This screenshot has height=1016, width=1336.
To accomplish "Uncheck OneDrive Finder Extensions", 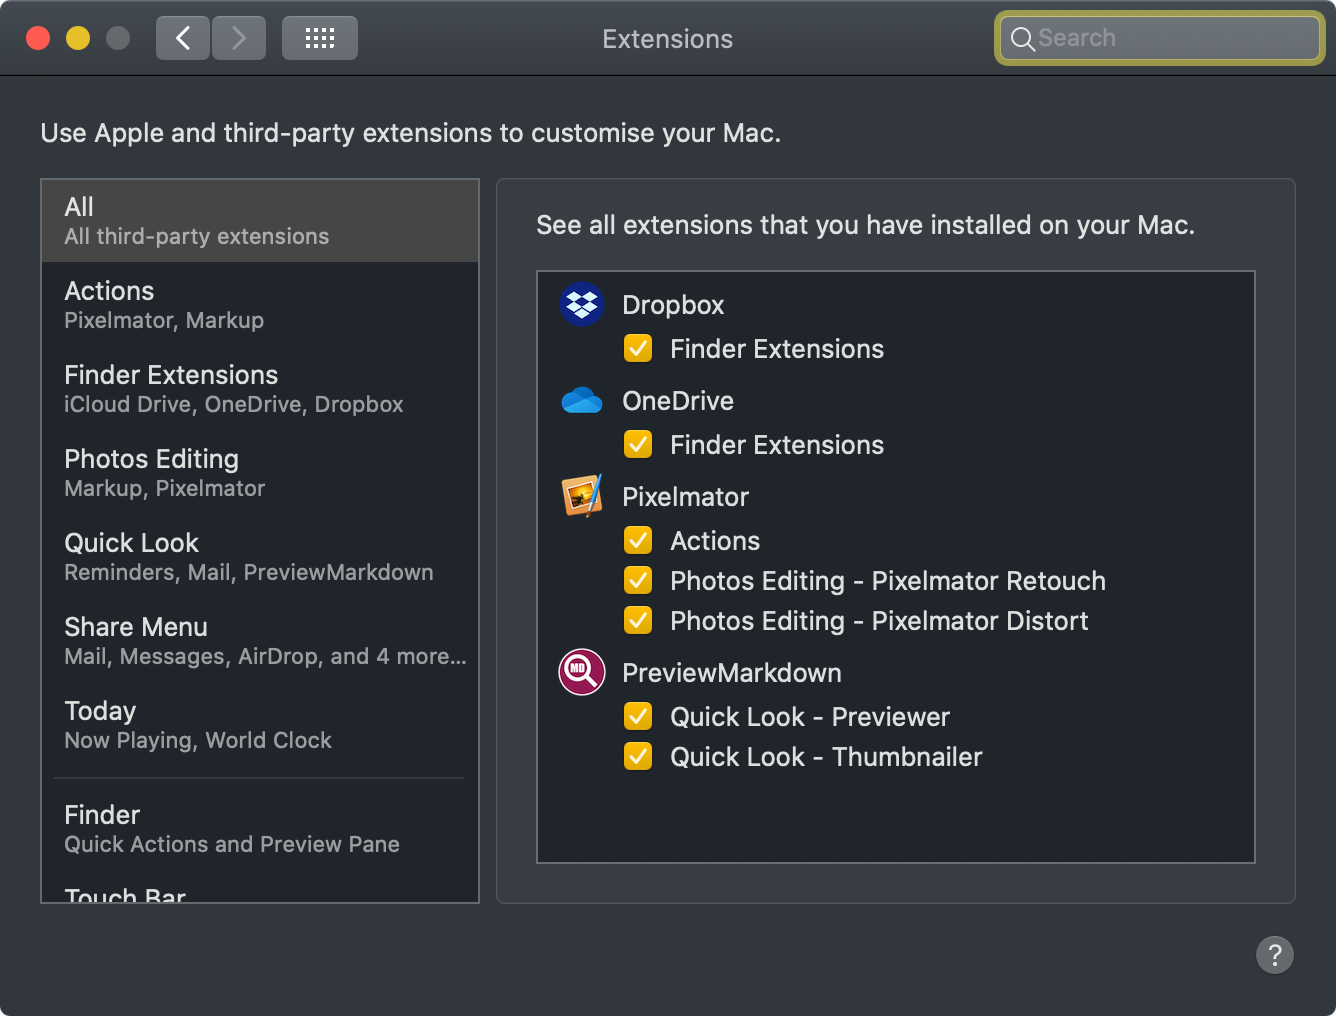I will click(x=638, y=445).
